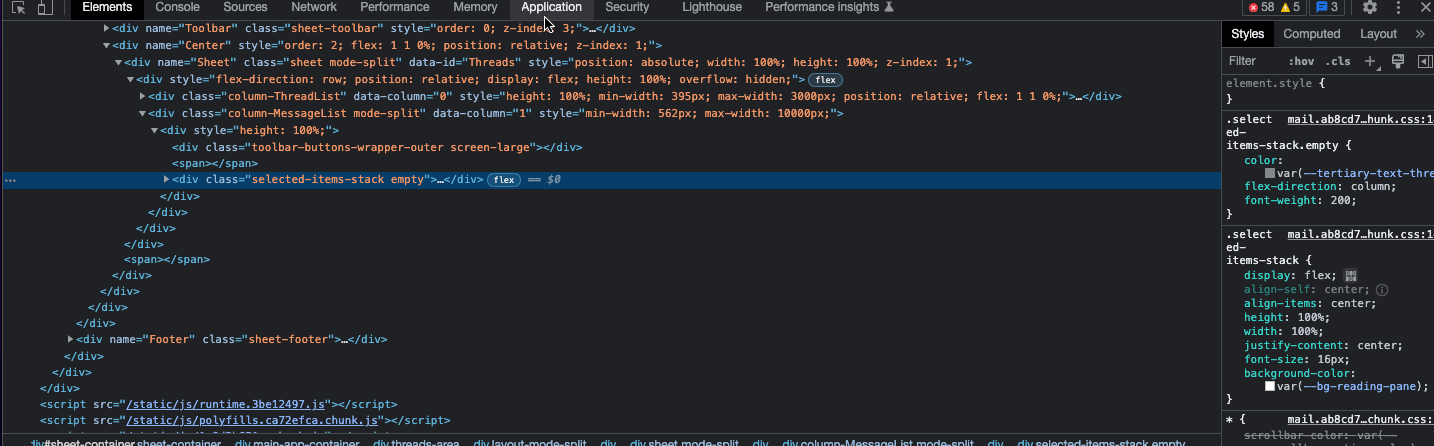Image resolution: width=1434 pixels, height=446 pixels.
Task: Open the Performance insights tab
Action: coord(829,7)
